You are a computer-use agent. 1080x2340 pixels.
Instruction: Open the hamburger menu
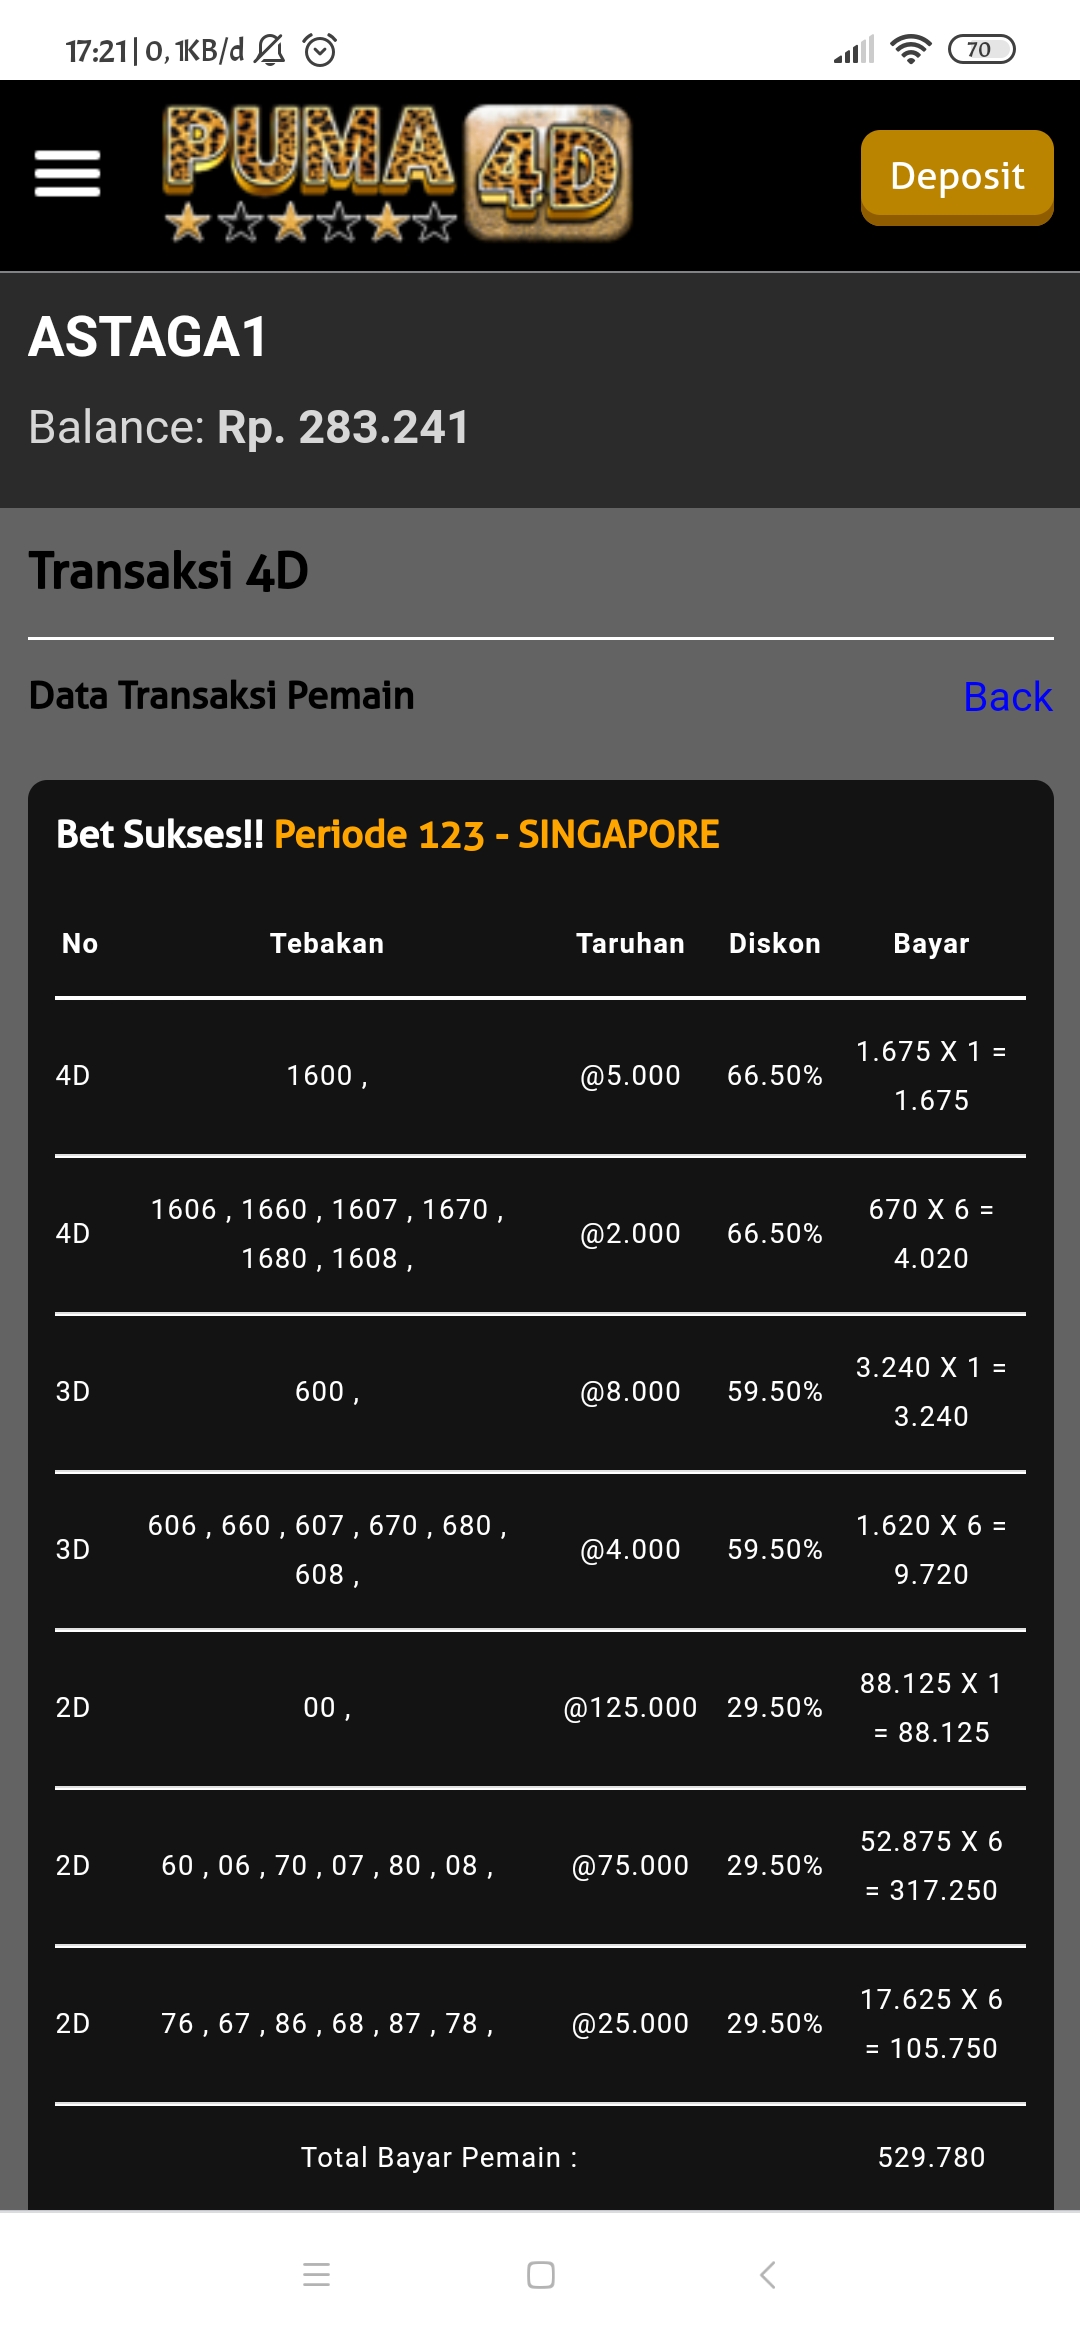pyautogui.click(x=67, y=174)
